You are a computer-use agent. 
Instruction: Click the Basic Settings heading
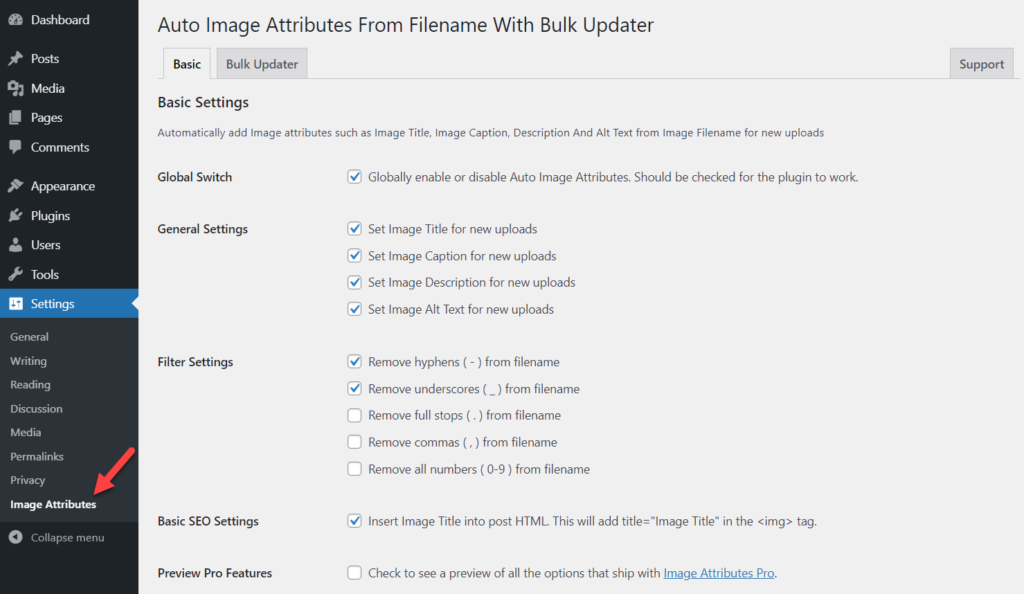[203, 102]
